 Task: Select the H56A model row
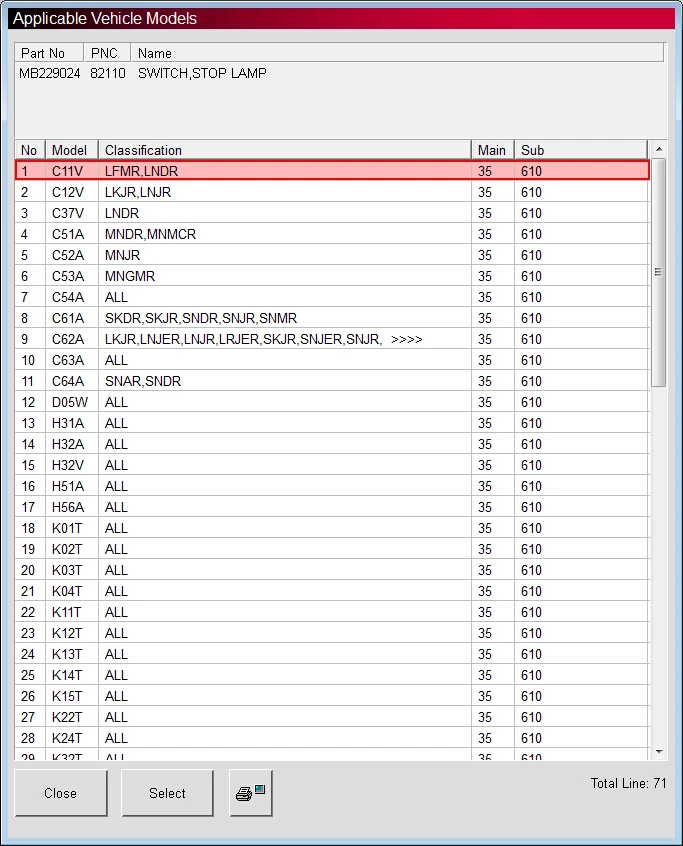click(x=332, y=508)
